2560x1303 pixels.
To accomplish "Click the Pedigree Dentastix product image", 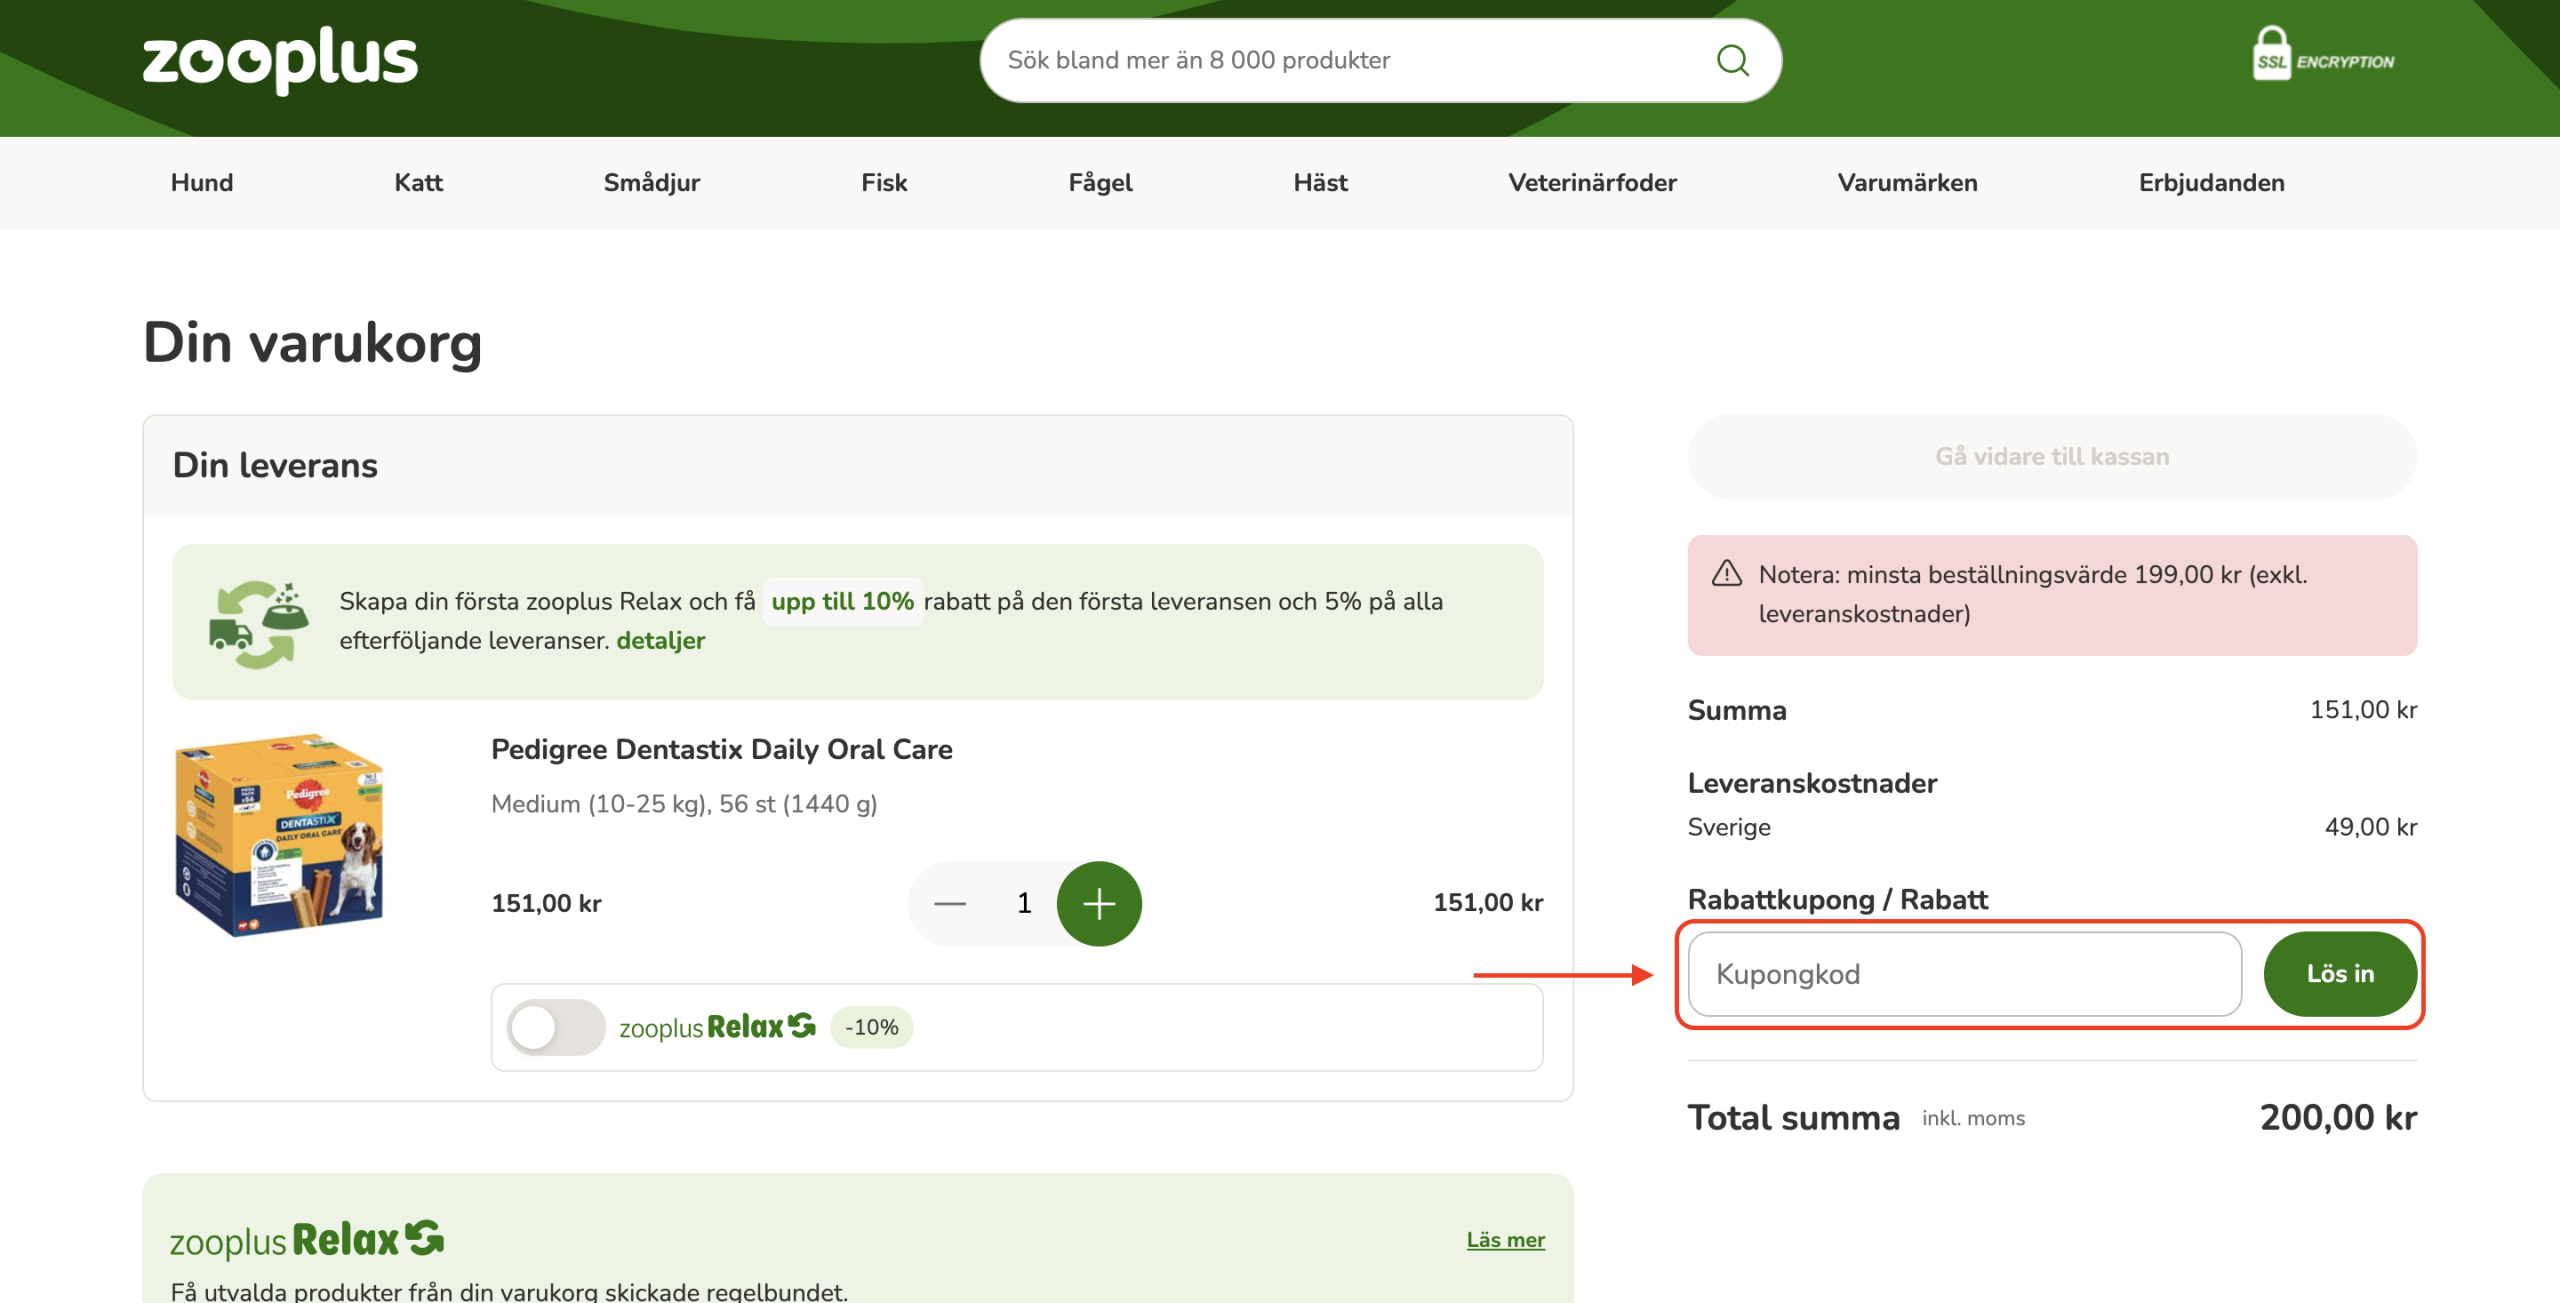I will [280, 834].
